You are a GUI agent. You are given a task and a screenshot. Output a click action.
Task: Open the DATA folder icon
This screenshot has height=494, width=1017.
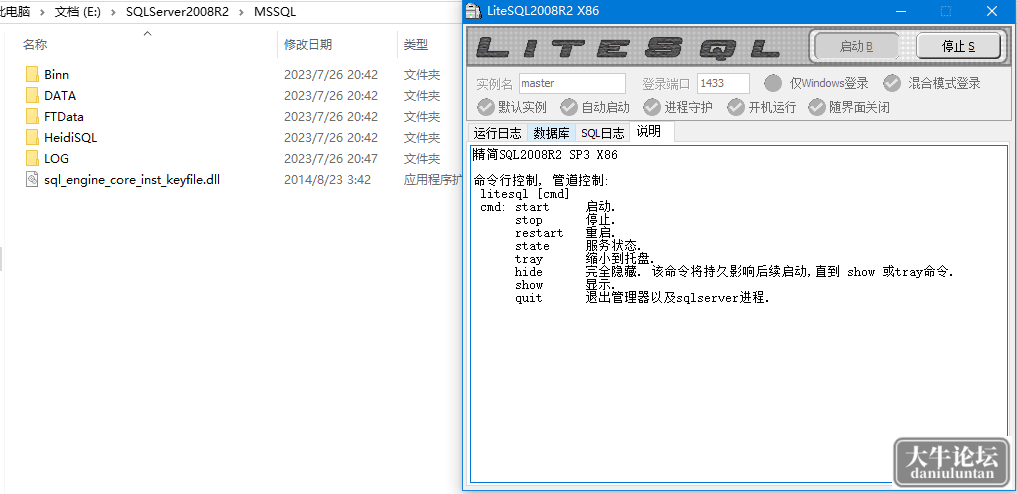click(x=32, y=96)
